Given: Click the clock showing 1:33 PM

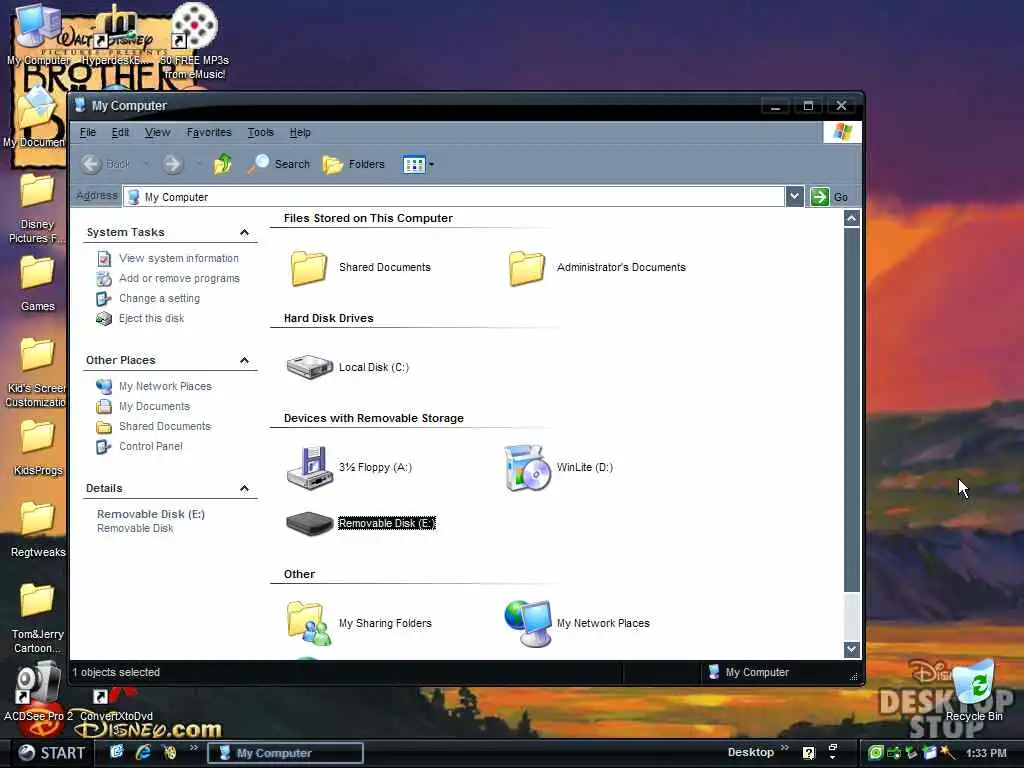Looking at the screenshot, I should [x=986, y=753].
